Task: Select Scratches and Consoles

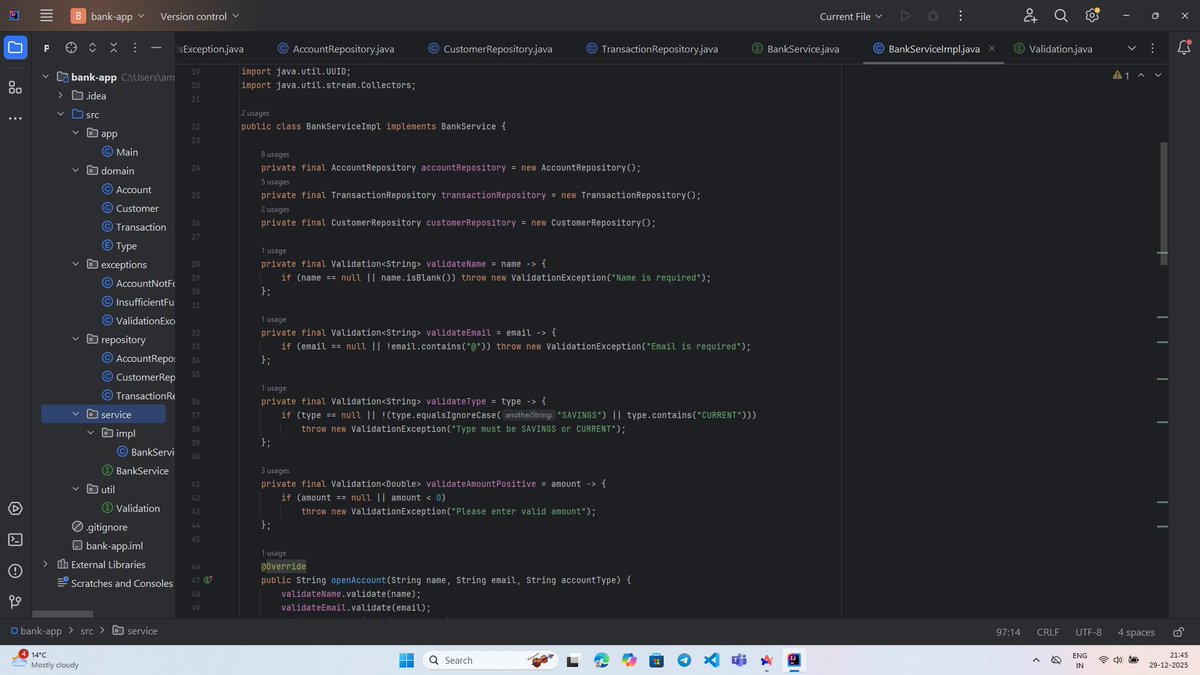Action: tap(114, 583)
